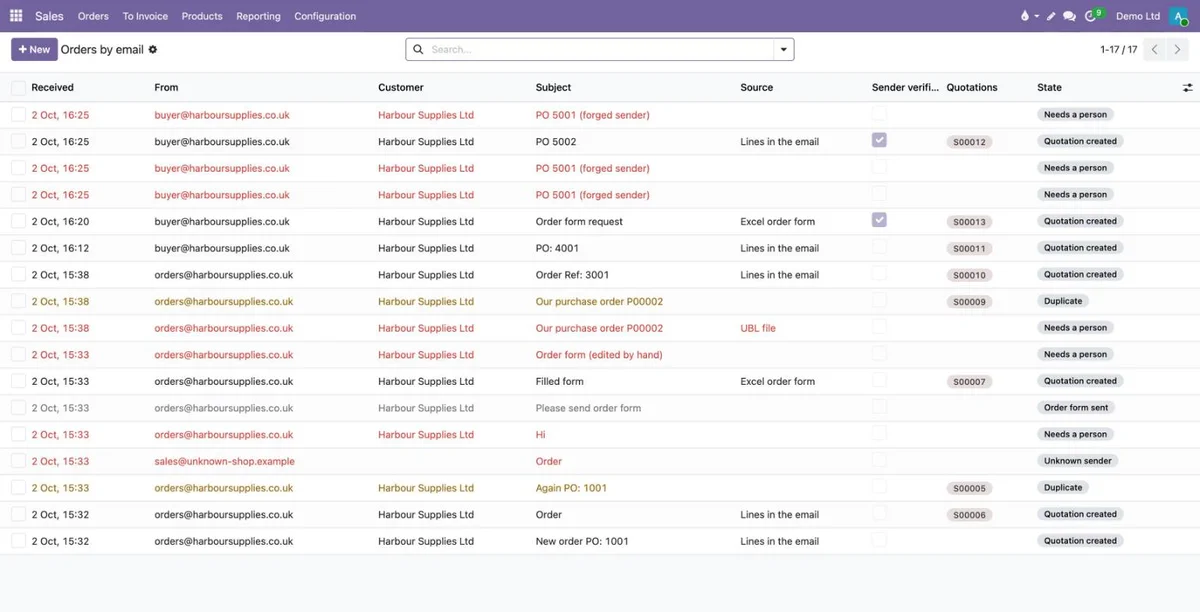This screenshot has height=612, width=1200.
Task: Toggle the select-all checkbox in table header
Action: click(x=18, y=88)
